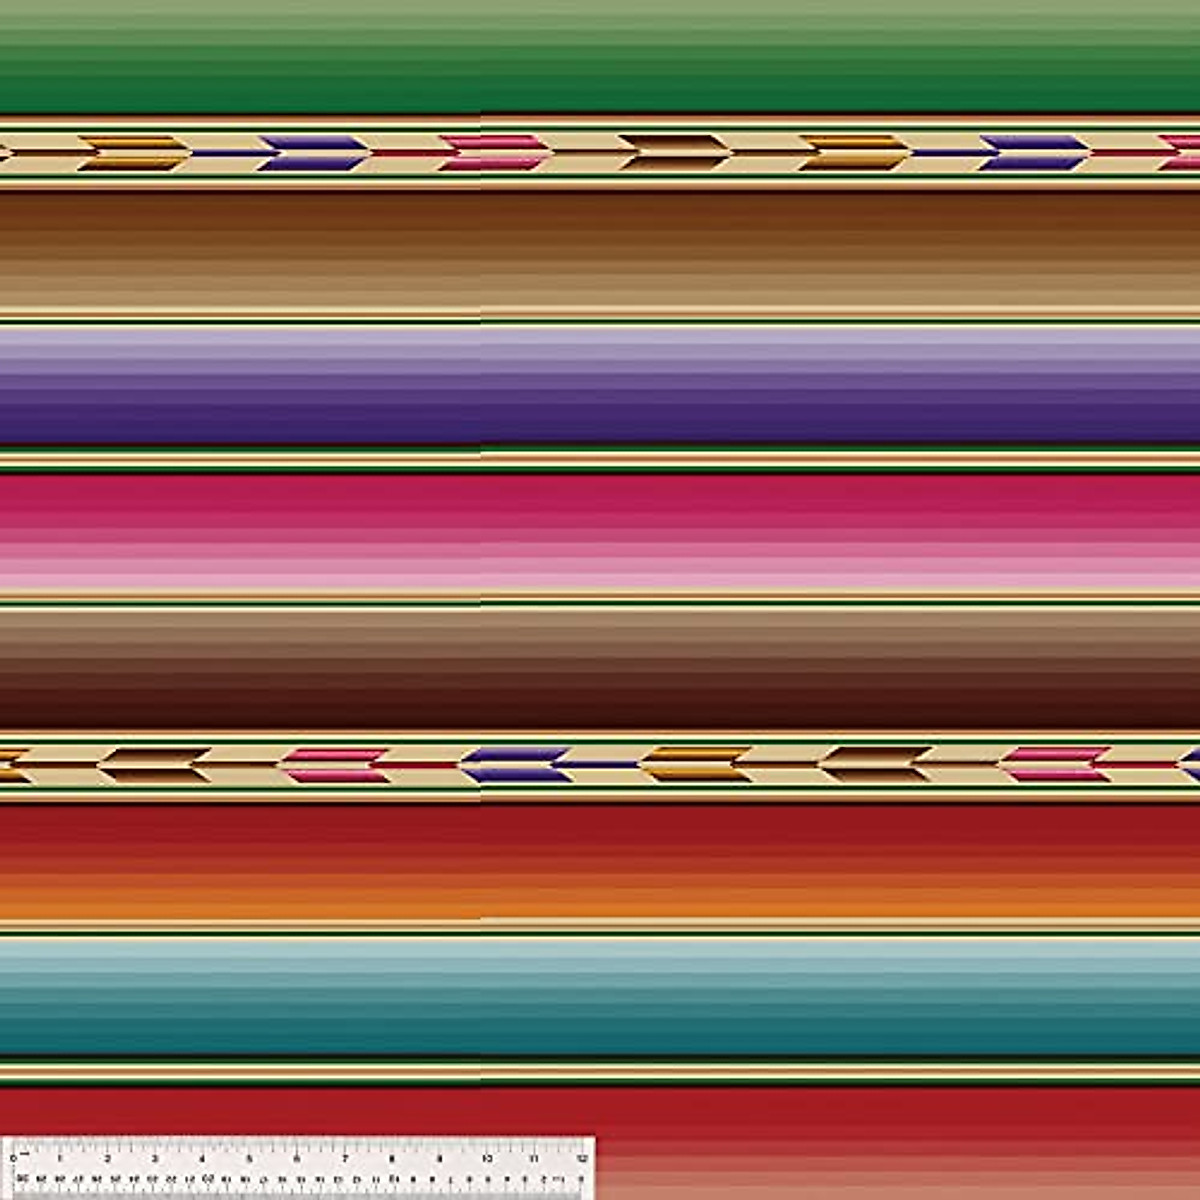Click the leftmost purple arrow in the top arrow band
Screen dimensions: 1200x1200
pyautogui.click(x=314, y=153)
